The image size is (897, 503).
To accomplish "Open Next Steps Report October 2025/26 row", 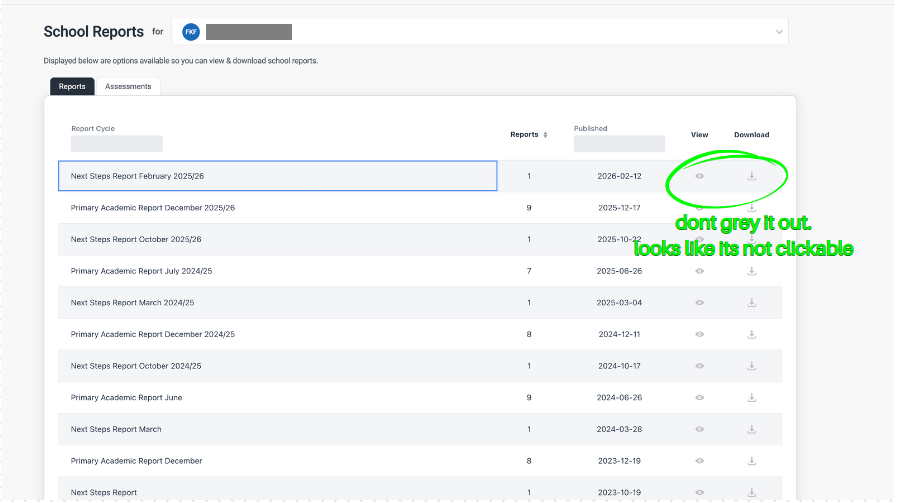I will [x=136, y=239].
